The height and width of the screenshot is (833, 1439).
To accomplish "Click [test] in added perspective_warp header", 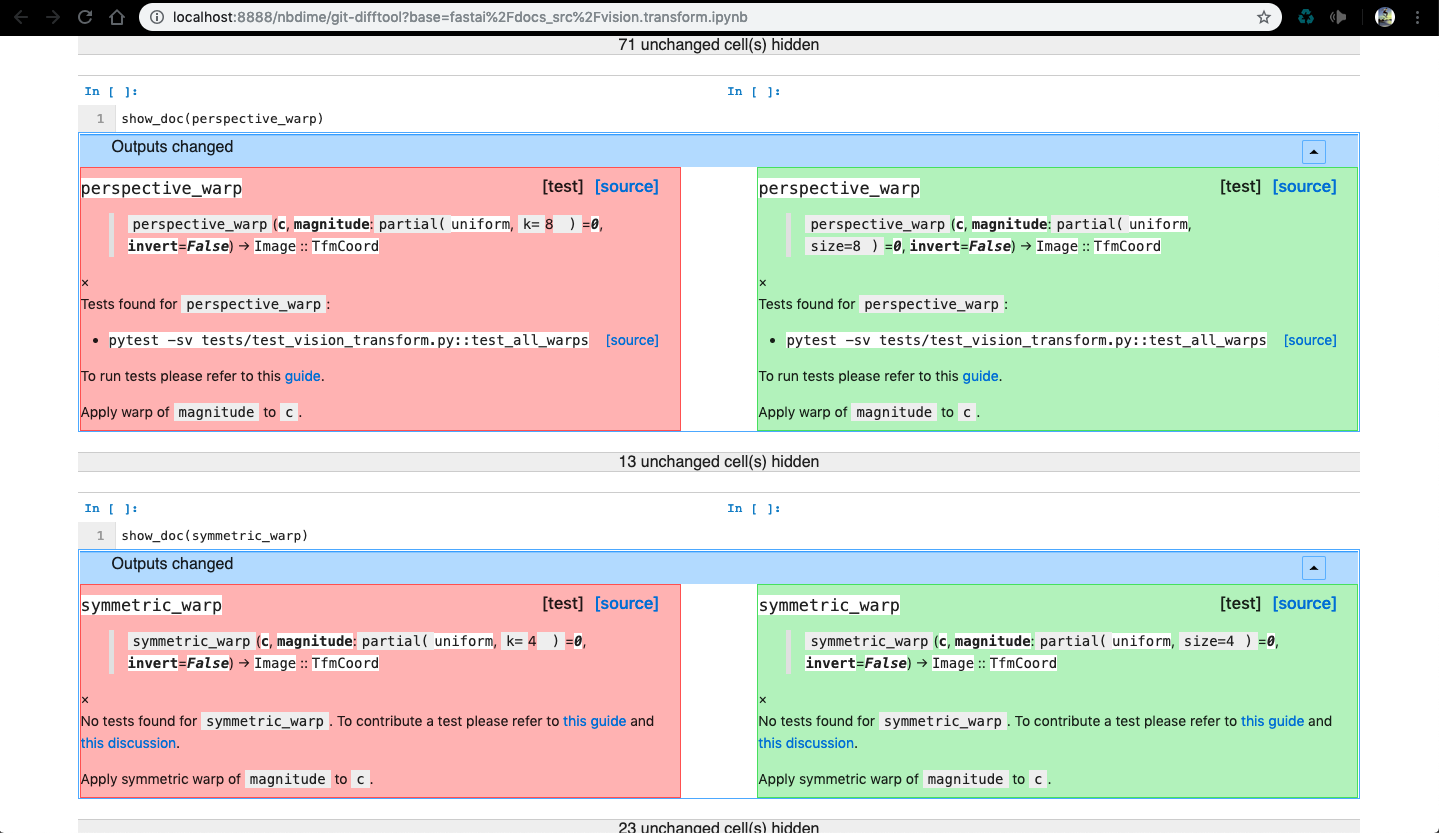I will [1241, 186].
